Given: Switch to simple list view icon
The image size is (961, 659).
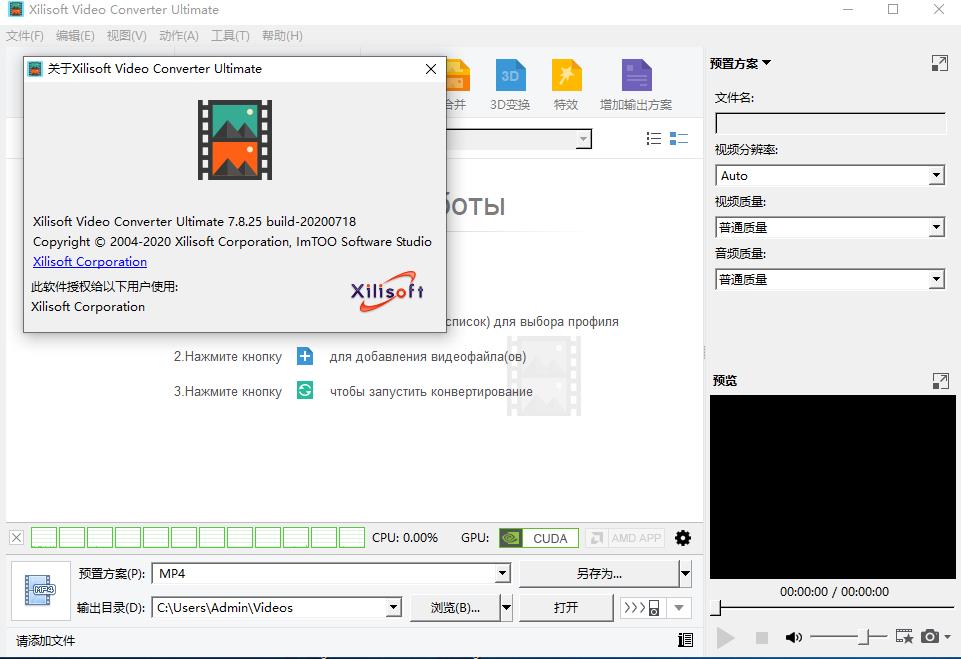Looking at the screenshot, I should point(654,139).
